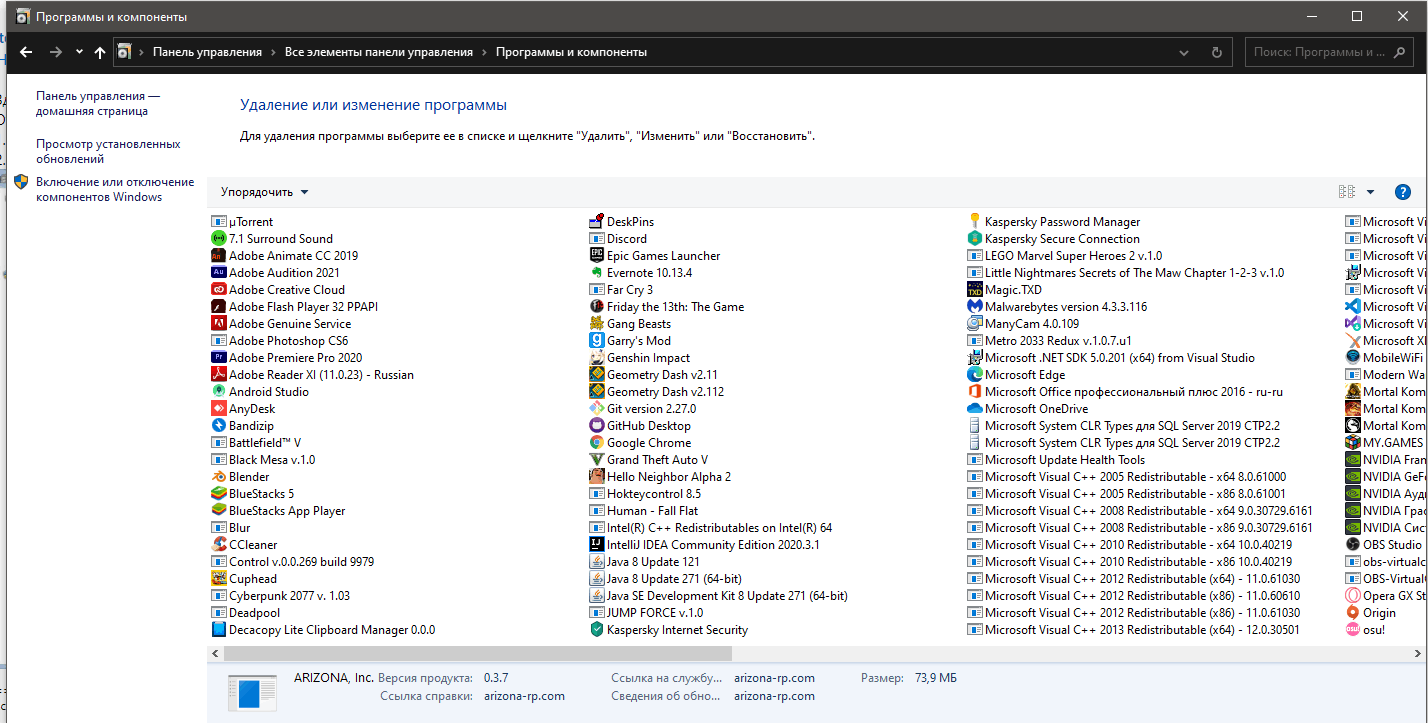This screenshot has height=723, width=1428.
Task: Select Friday the 13th: The Game
Action: [667, 307]
